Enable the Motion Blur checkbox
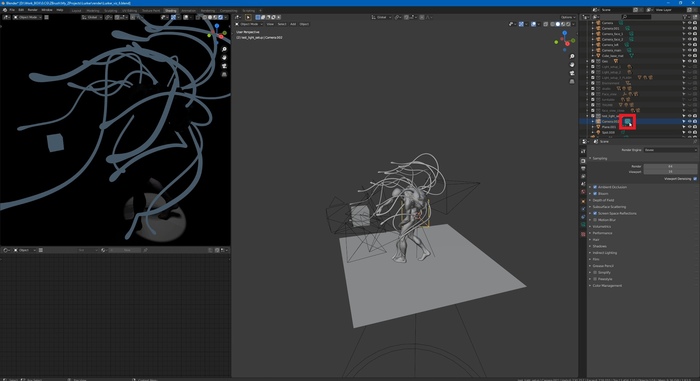This screenshot has height=381, width=700. [595, 220]
